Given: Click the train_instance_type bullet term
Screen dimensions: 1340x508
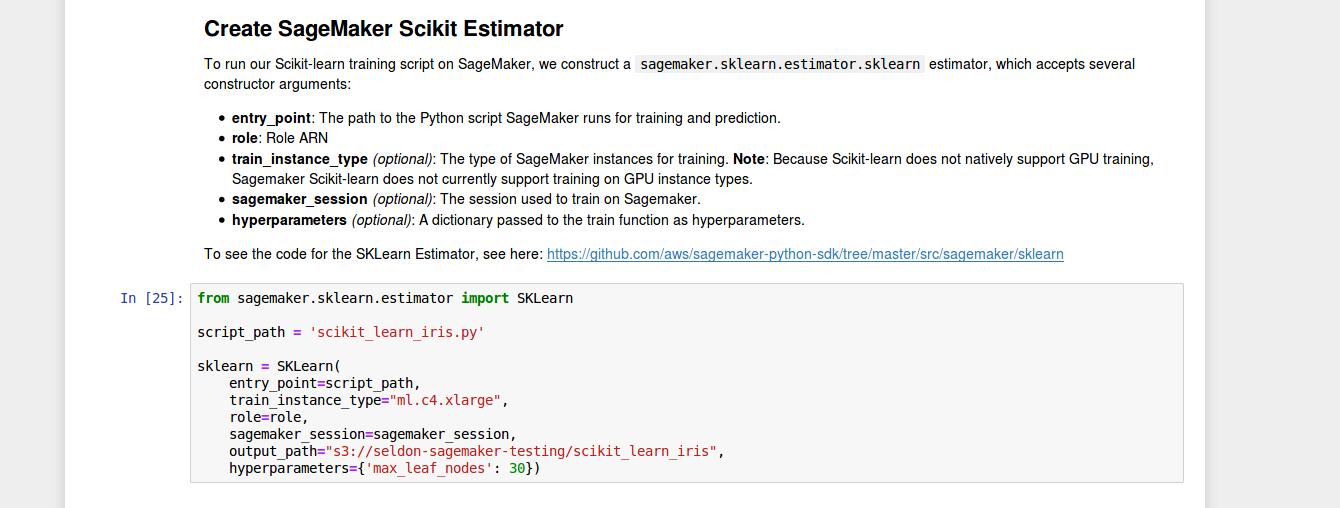Looking at the screenshot, I should click(x=299, y=159).
